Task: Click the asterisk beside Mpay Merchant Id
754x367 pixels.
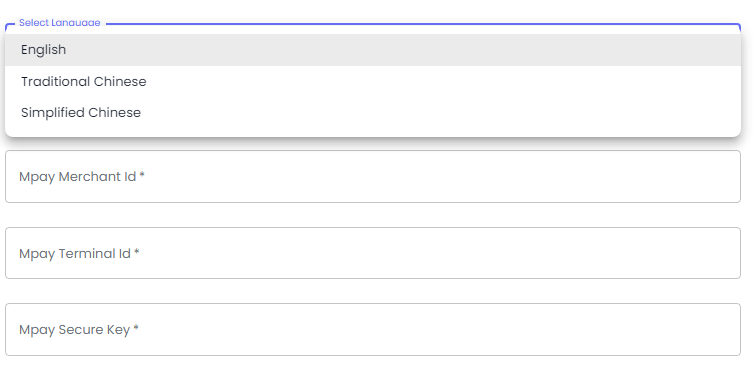Action: pyautogui.click(x=142, y=176)
